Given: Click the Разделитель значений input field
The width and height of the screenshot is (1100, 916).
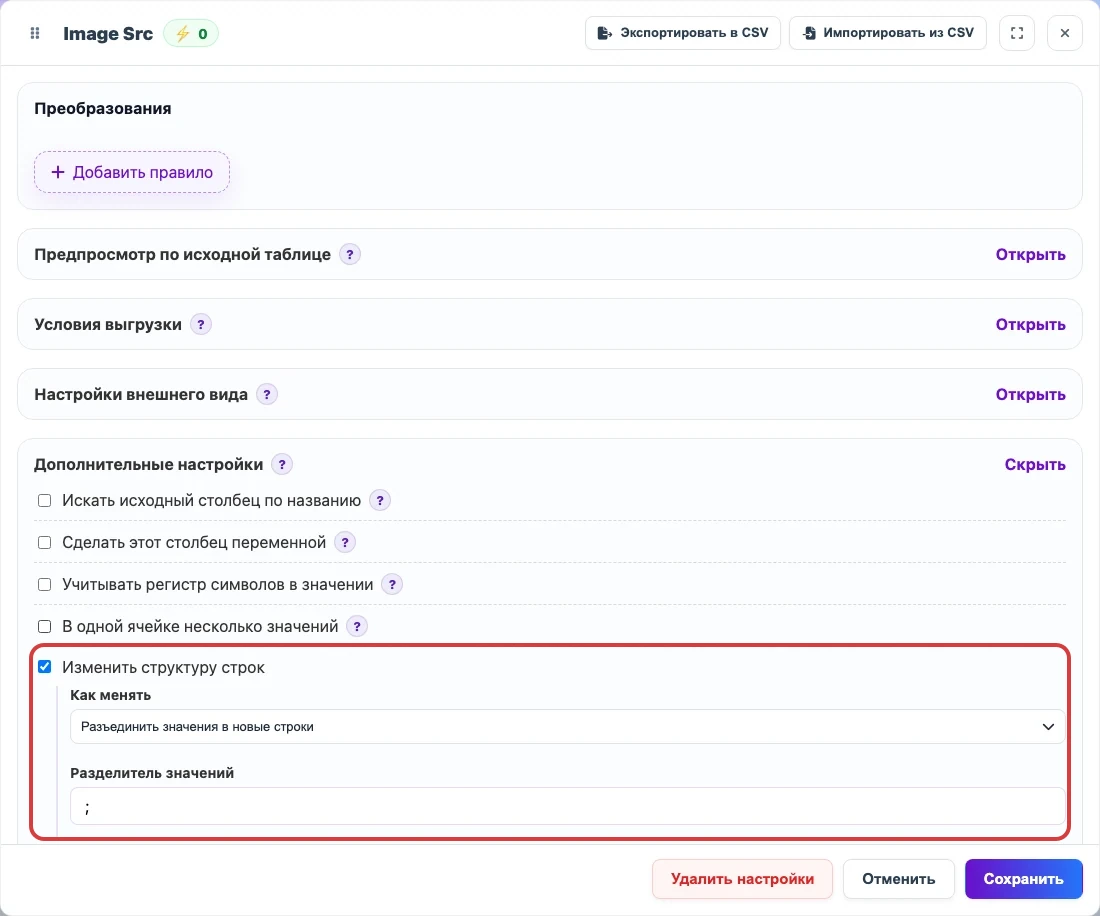Looking at the screenshot, I should 567,806.
